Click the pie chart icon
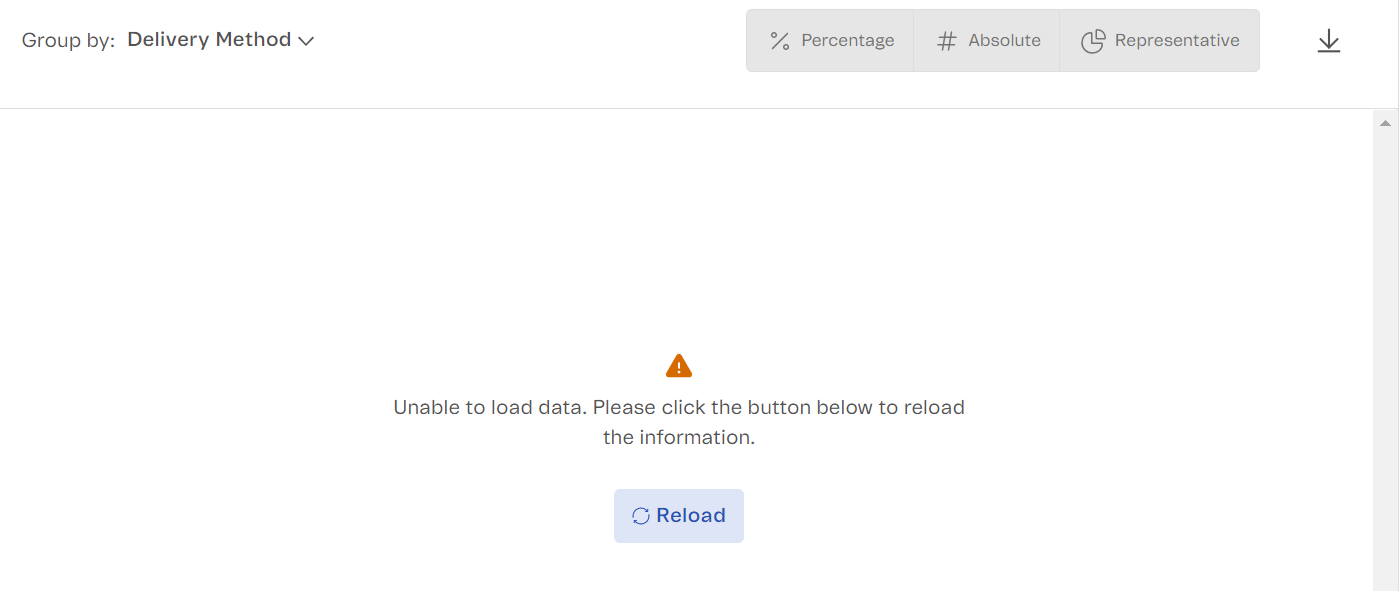 pos(1093,41)
